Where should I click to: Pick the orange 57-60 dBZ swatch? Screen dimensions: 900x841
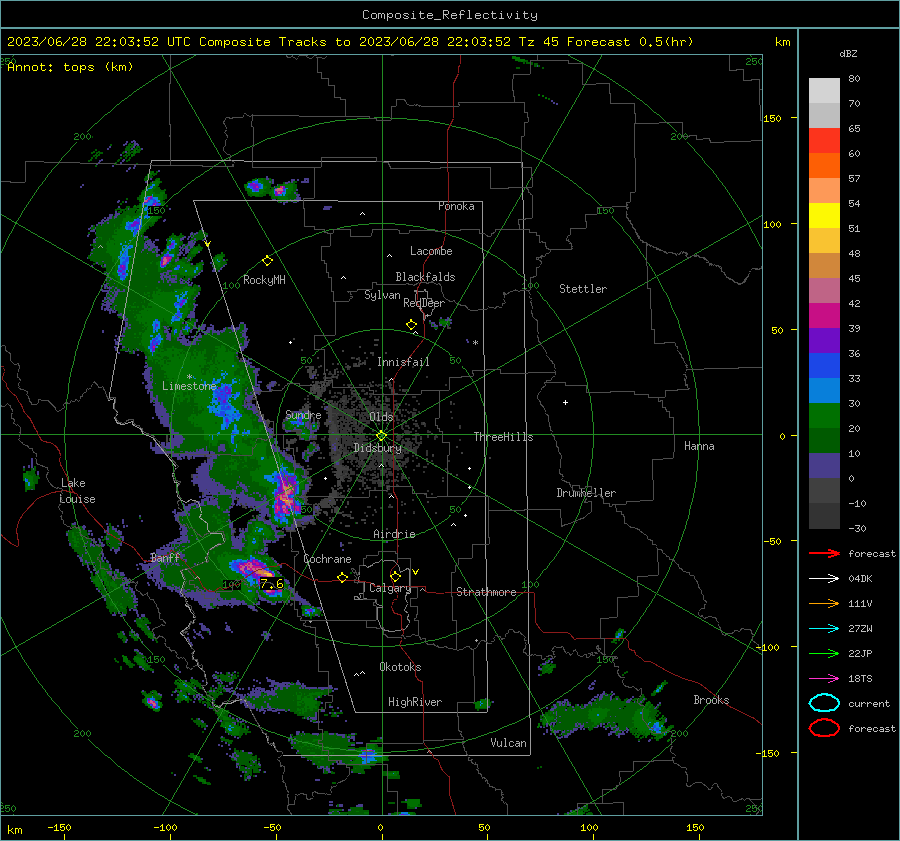pos(824,166)
